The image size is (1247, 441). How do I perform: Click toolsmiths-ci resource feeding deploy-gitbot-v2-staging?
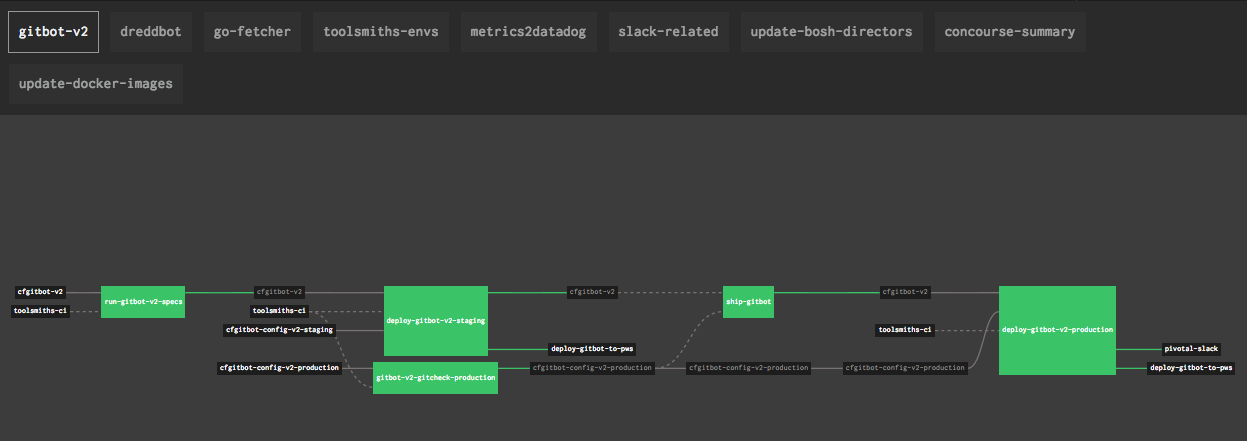279,311
